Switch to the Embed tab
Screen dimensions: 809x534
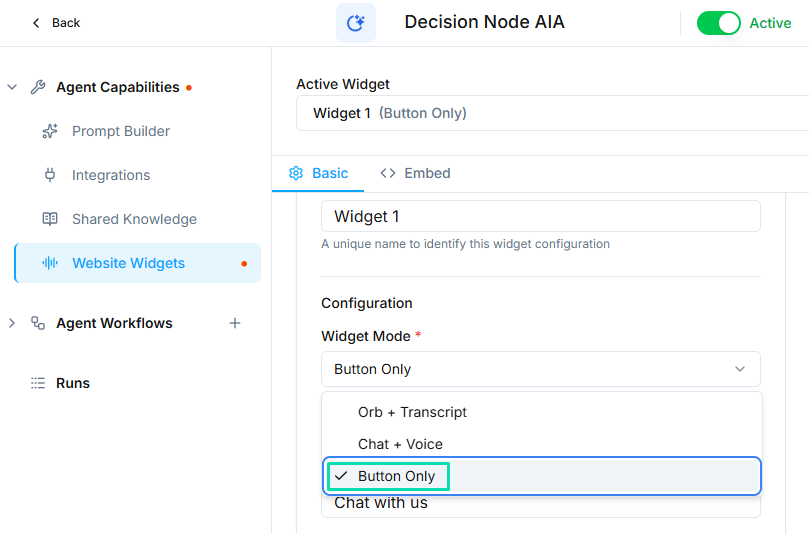416,173
